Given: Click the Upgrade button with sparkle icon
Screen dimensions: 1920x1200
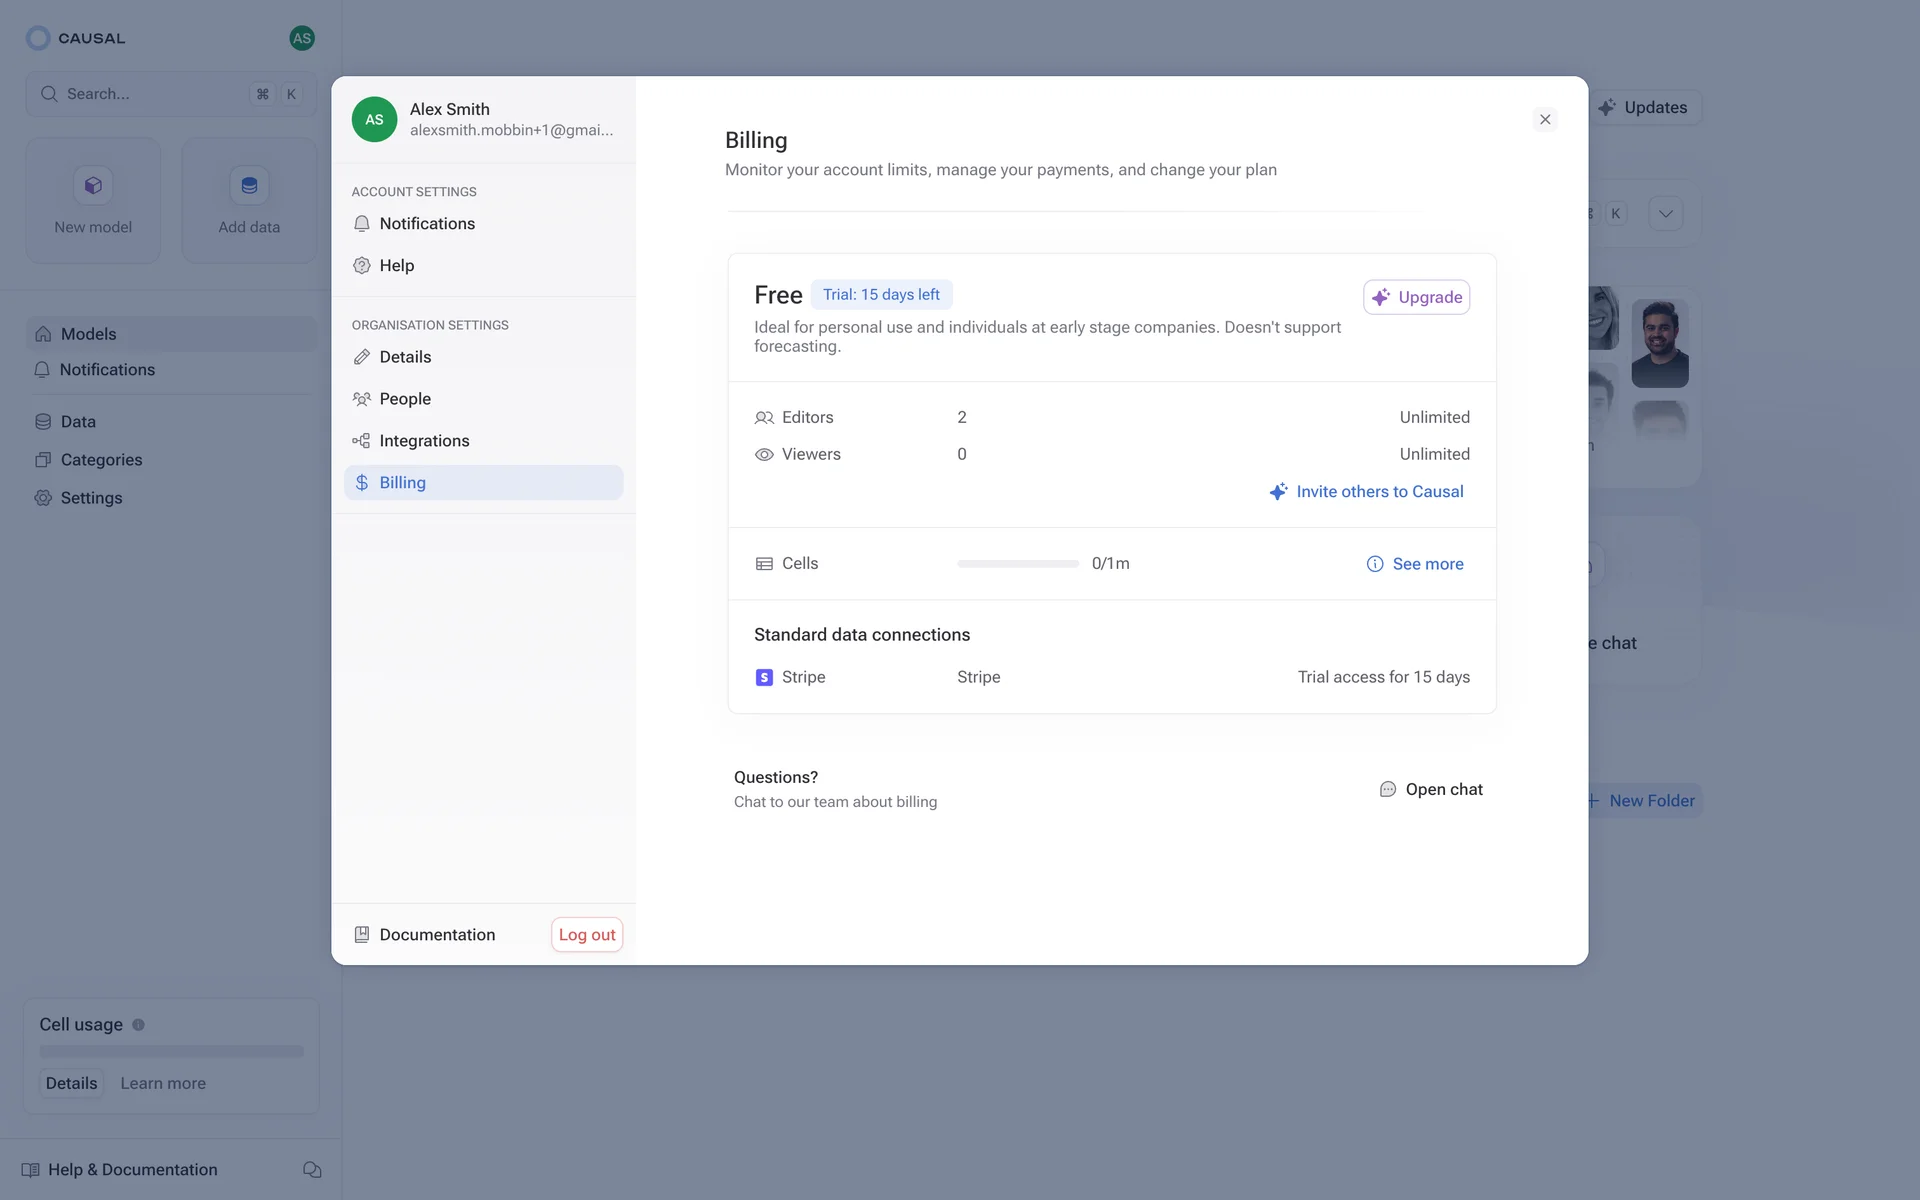Looking at the screenshot, I should tap(1416, 297).
